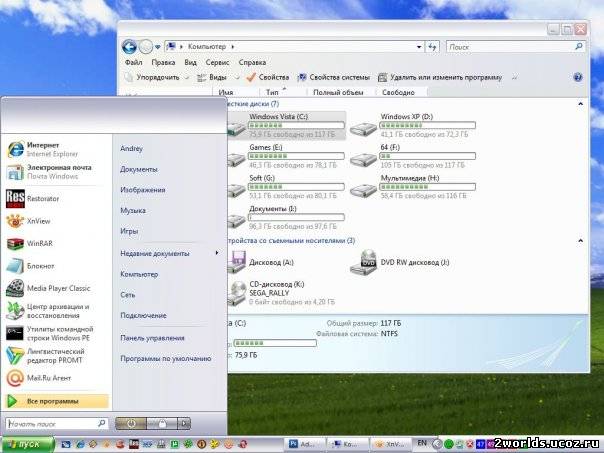Click the refresh button beside address bar

432,47
